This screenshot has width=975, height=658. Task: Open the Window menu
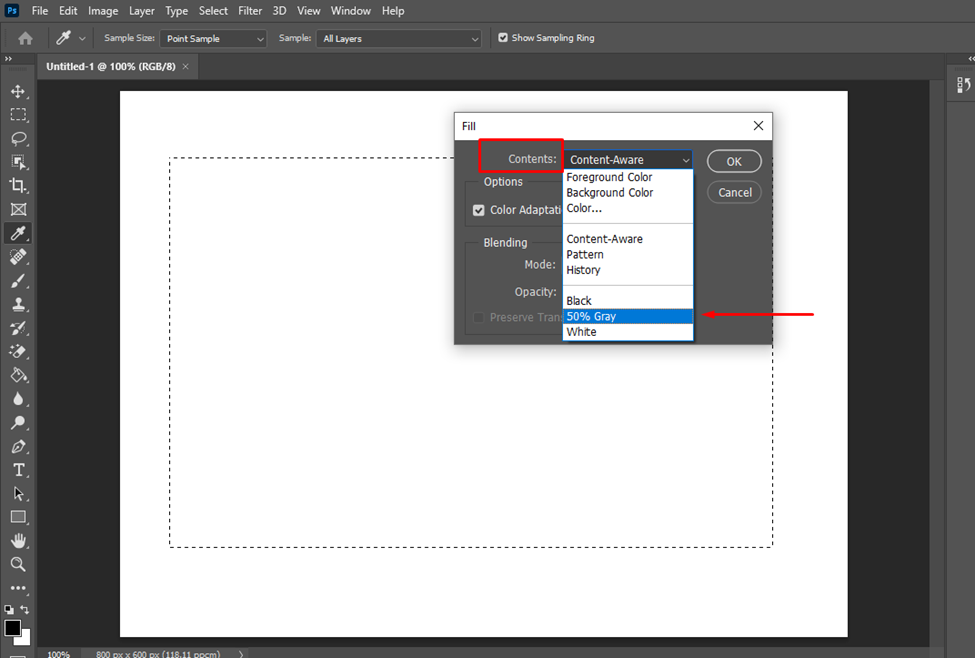point(351,11)
